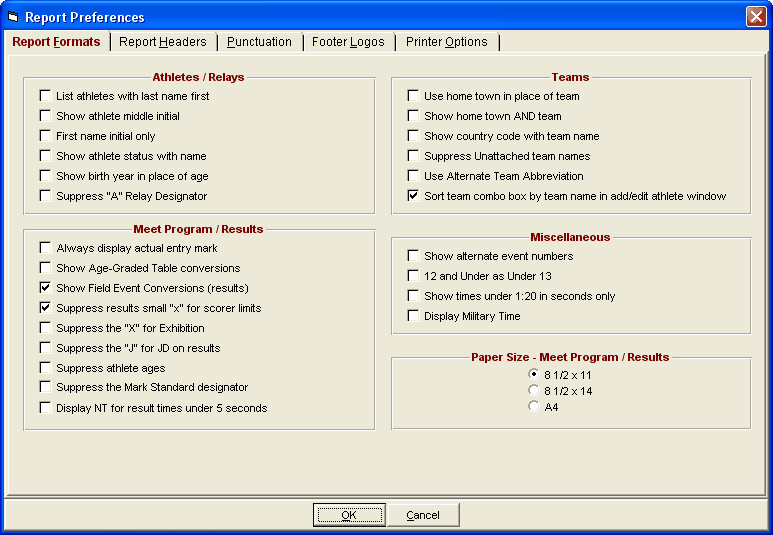Select 8 1/2 x 14 paper size
This screenshot has width=773, height=535.
tap(533, 391)
